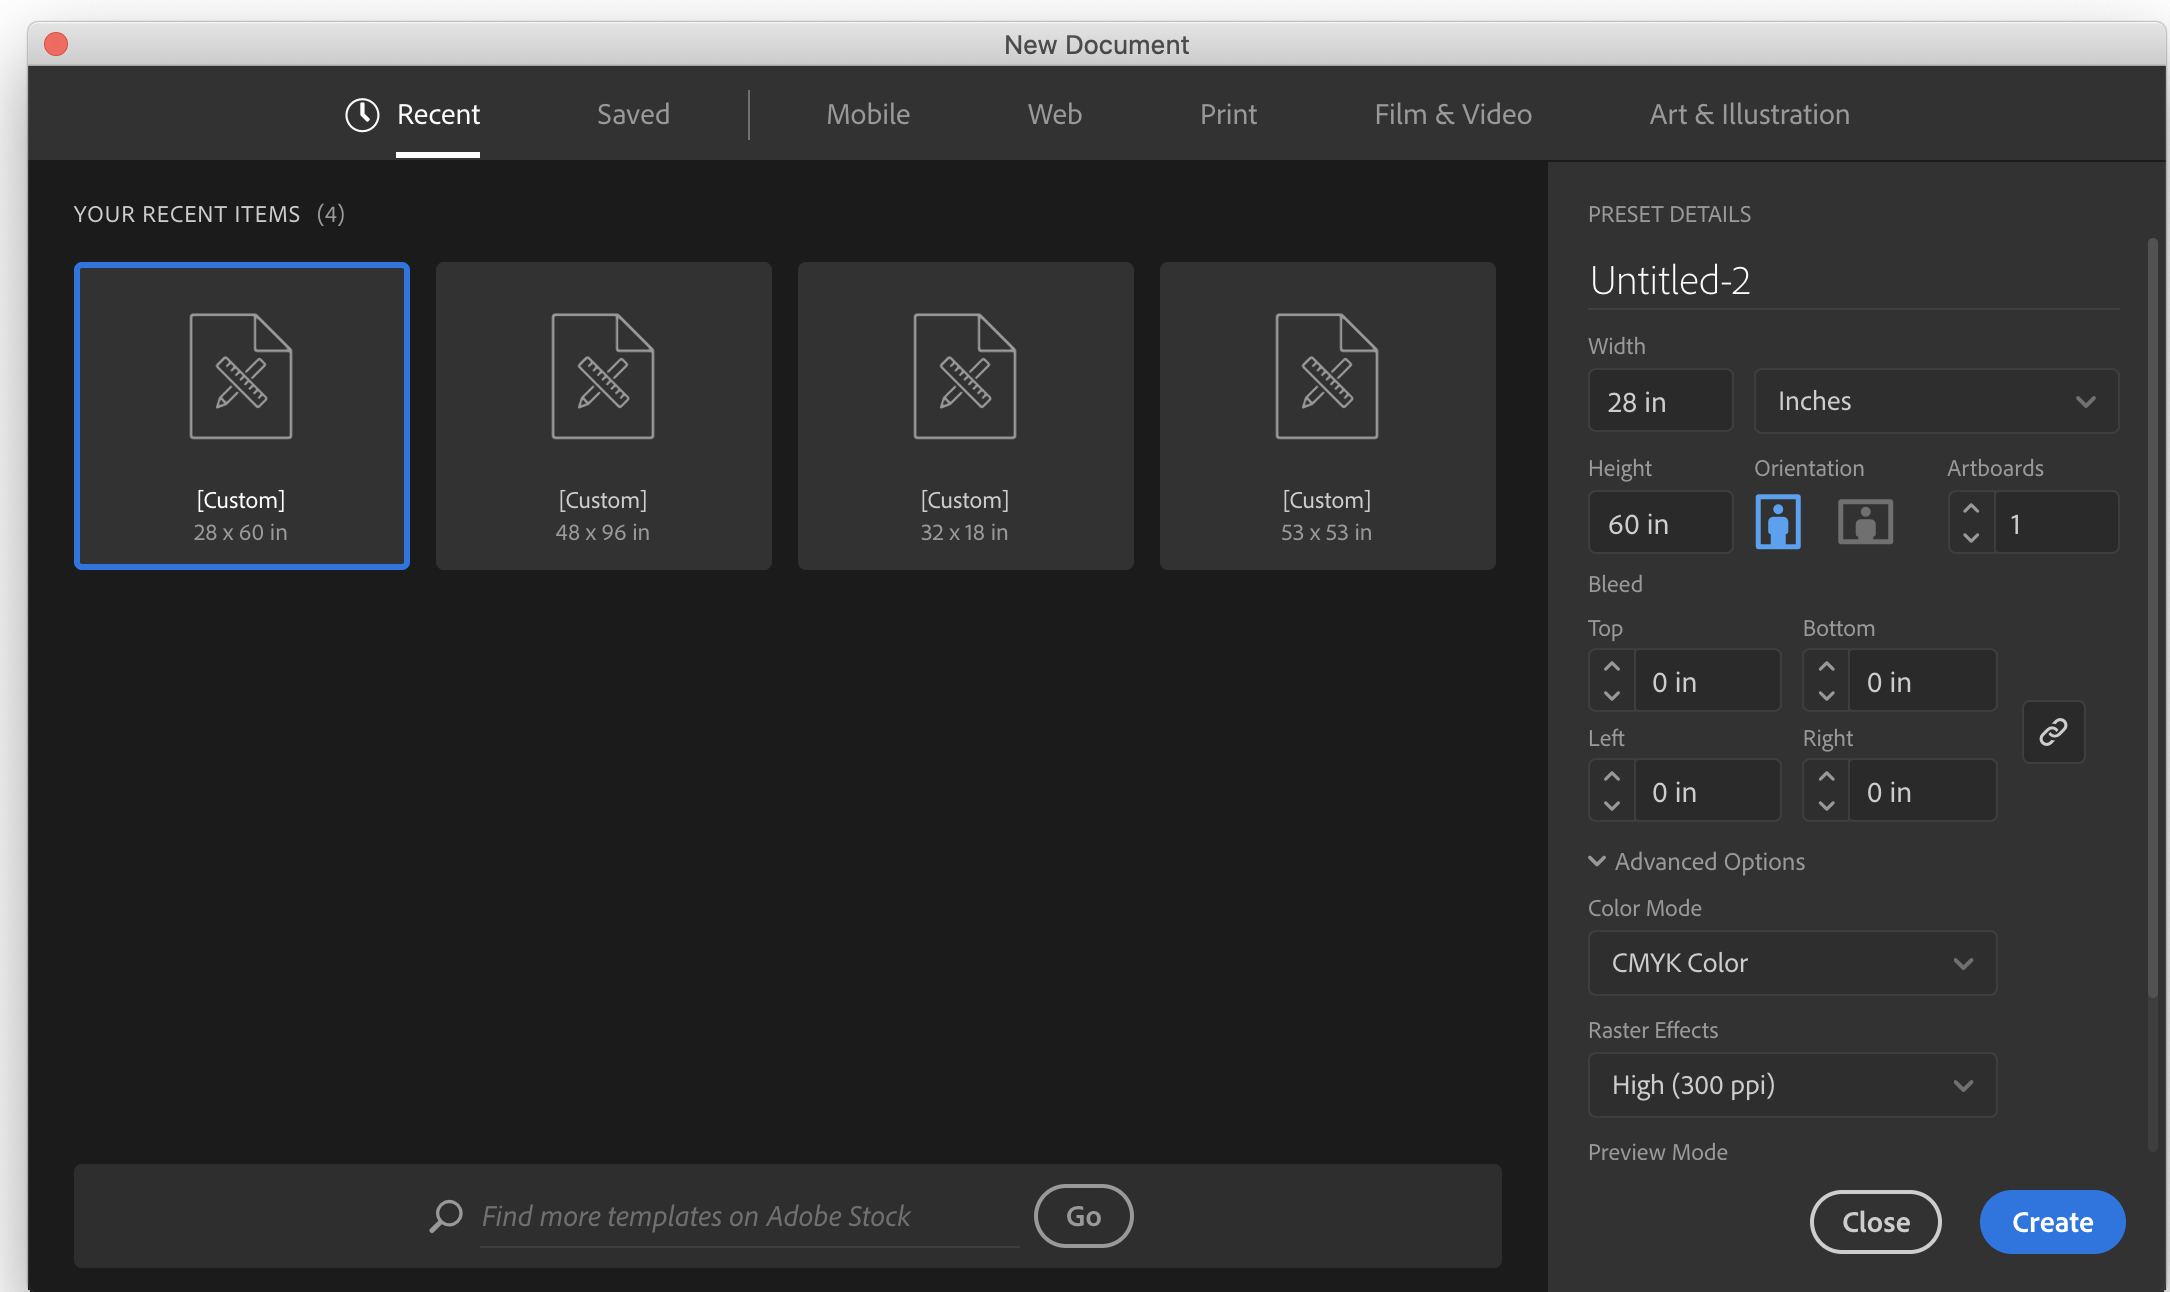Open the Raster Effects dropdown
The image size is (2170, 1292).
coord(1791,1084)
